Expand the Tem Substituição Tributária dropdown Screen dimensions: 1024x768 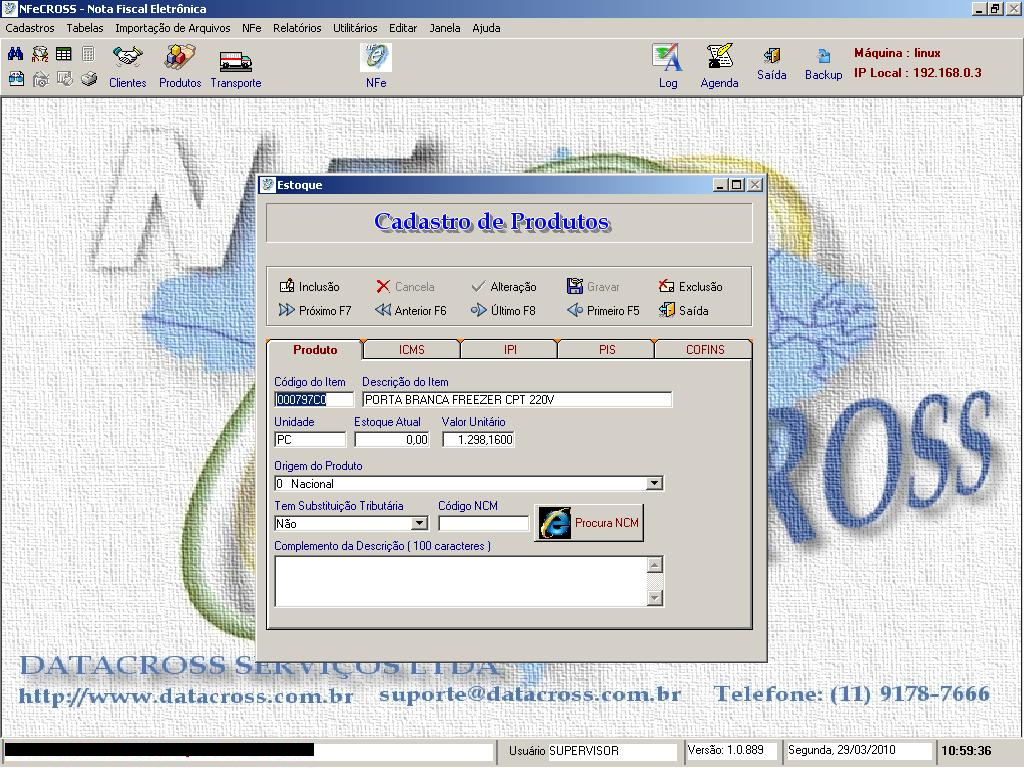pos(419,523)
